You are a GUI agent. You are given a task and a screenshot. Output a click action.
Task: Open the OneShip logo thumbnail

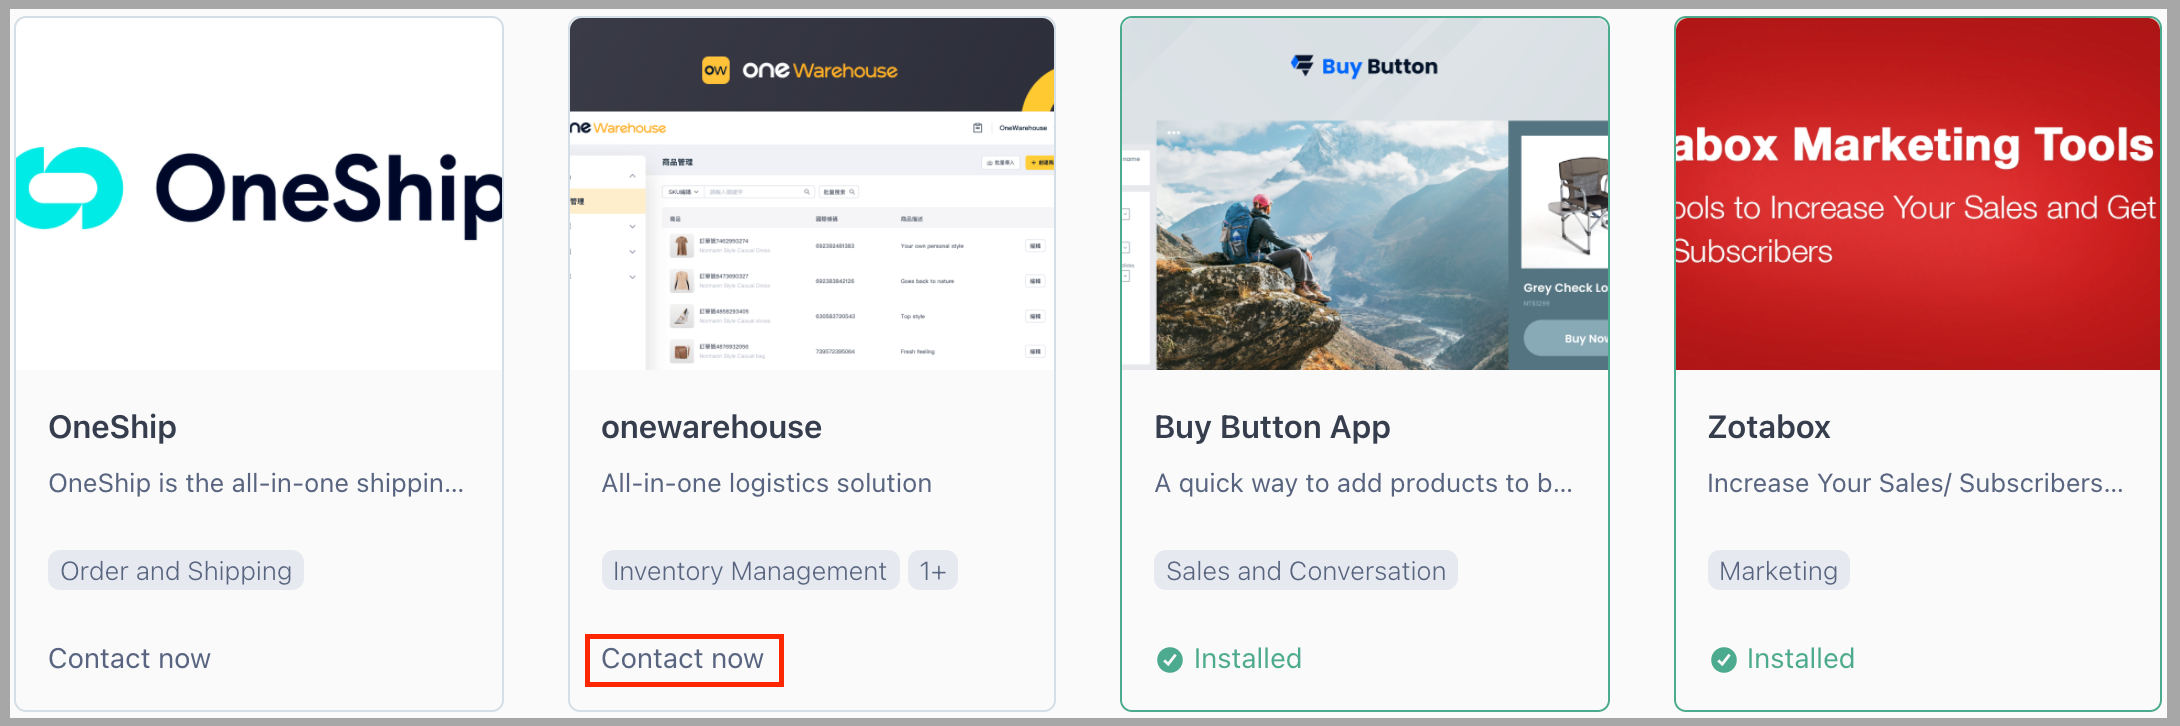pos(259,194)
